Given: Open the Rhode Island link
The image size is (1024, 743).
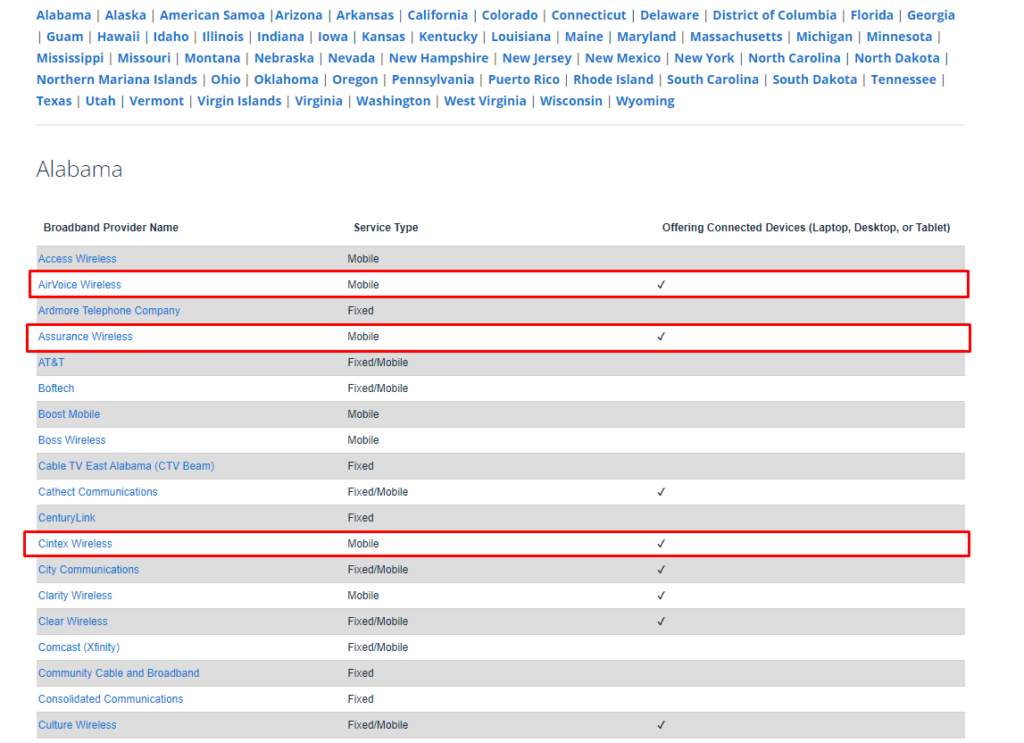Looking at the screenshot, I should pyautogui.click(x=613, y=80).
